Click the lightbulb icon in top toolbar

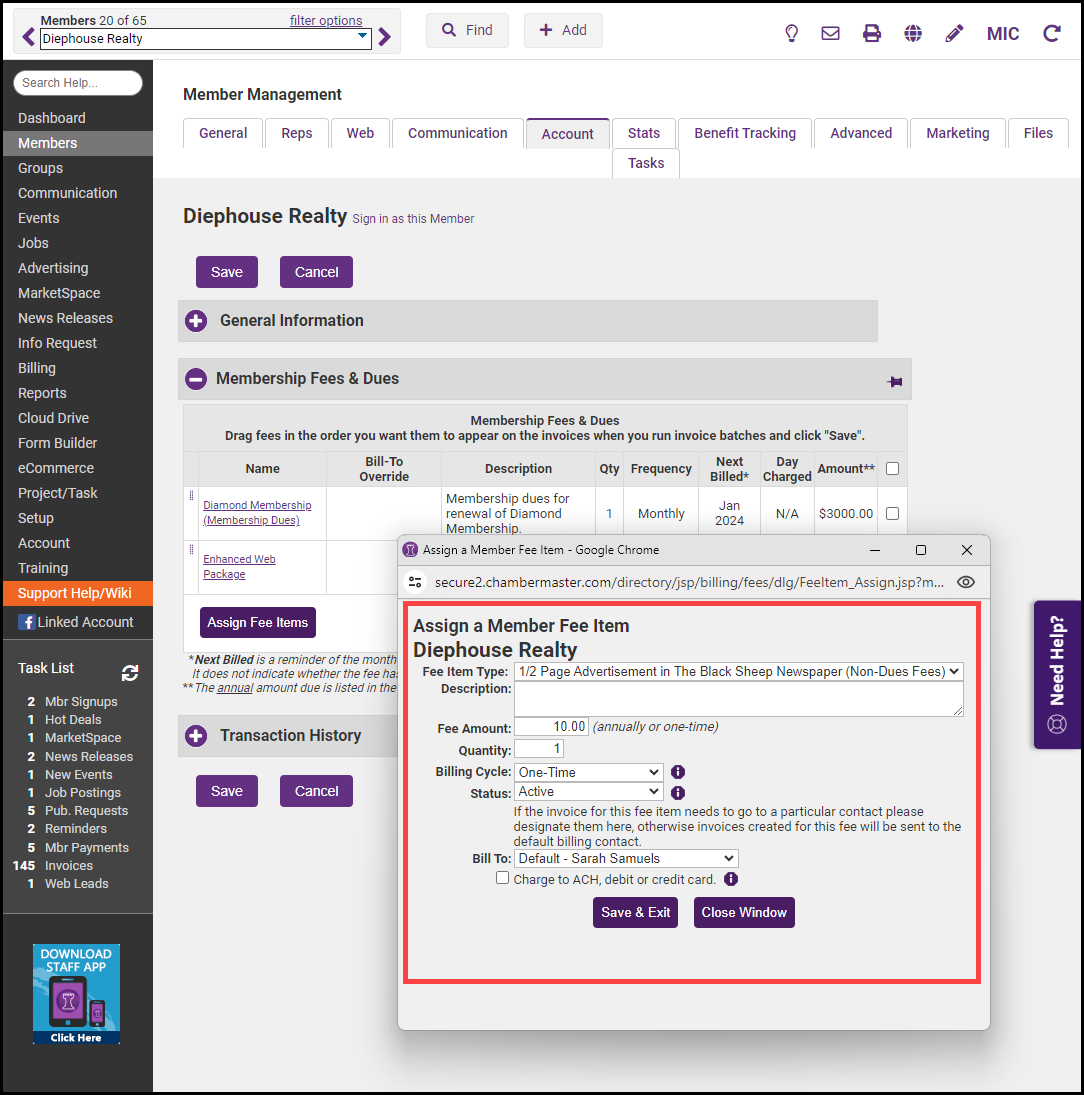point(791,33)
